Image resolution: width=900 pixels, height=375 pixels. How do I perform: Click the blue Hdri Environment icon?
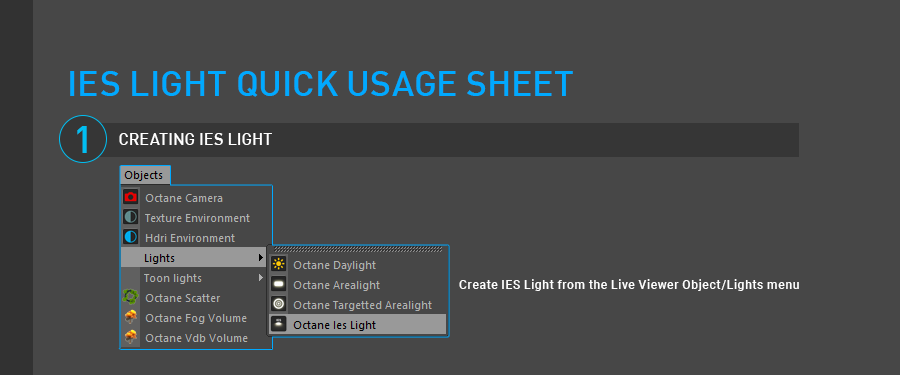click(131, 237)
